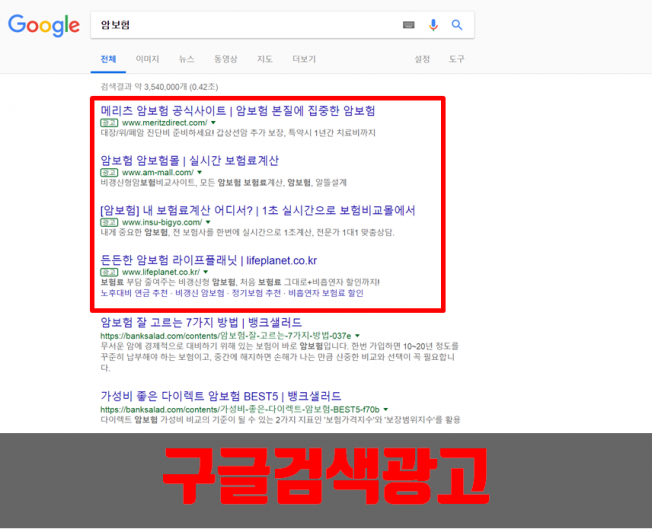Click the www.am-mall.com/ URL text
This screenshot has width=652, height=529.
[158, 172]
